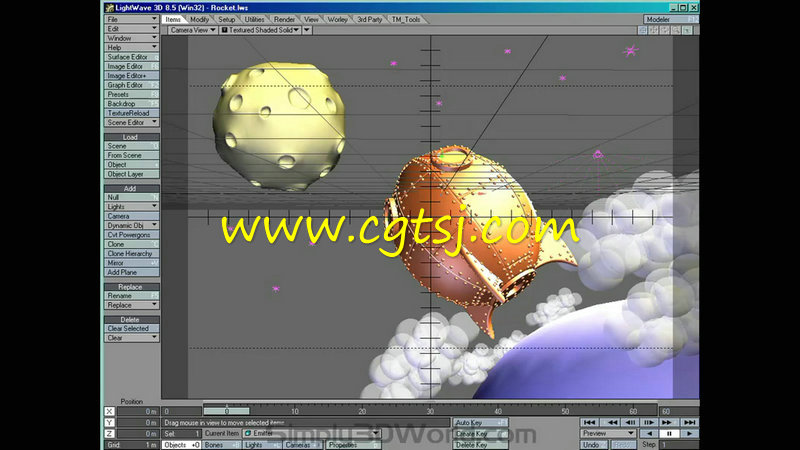Click the fast-forward (next key) icon
Viewport: 800px width, 450px height.
coord(667,422)
